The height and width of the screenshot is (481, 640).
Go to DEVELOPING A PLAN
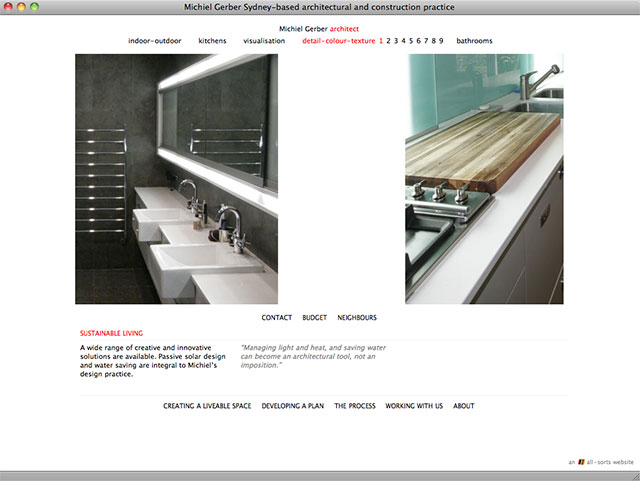[293, 406]
